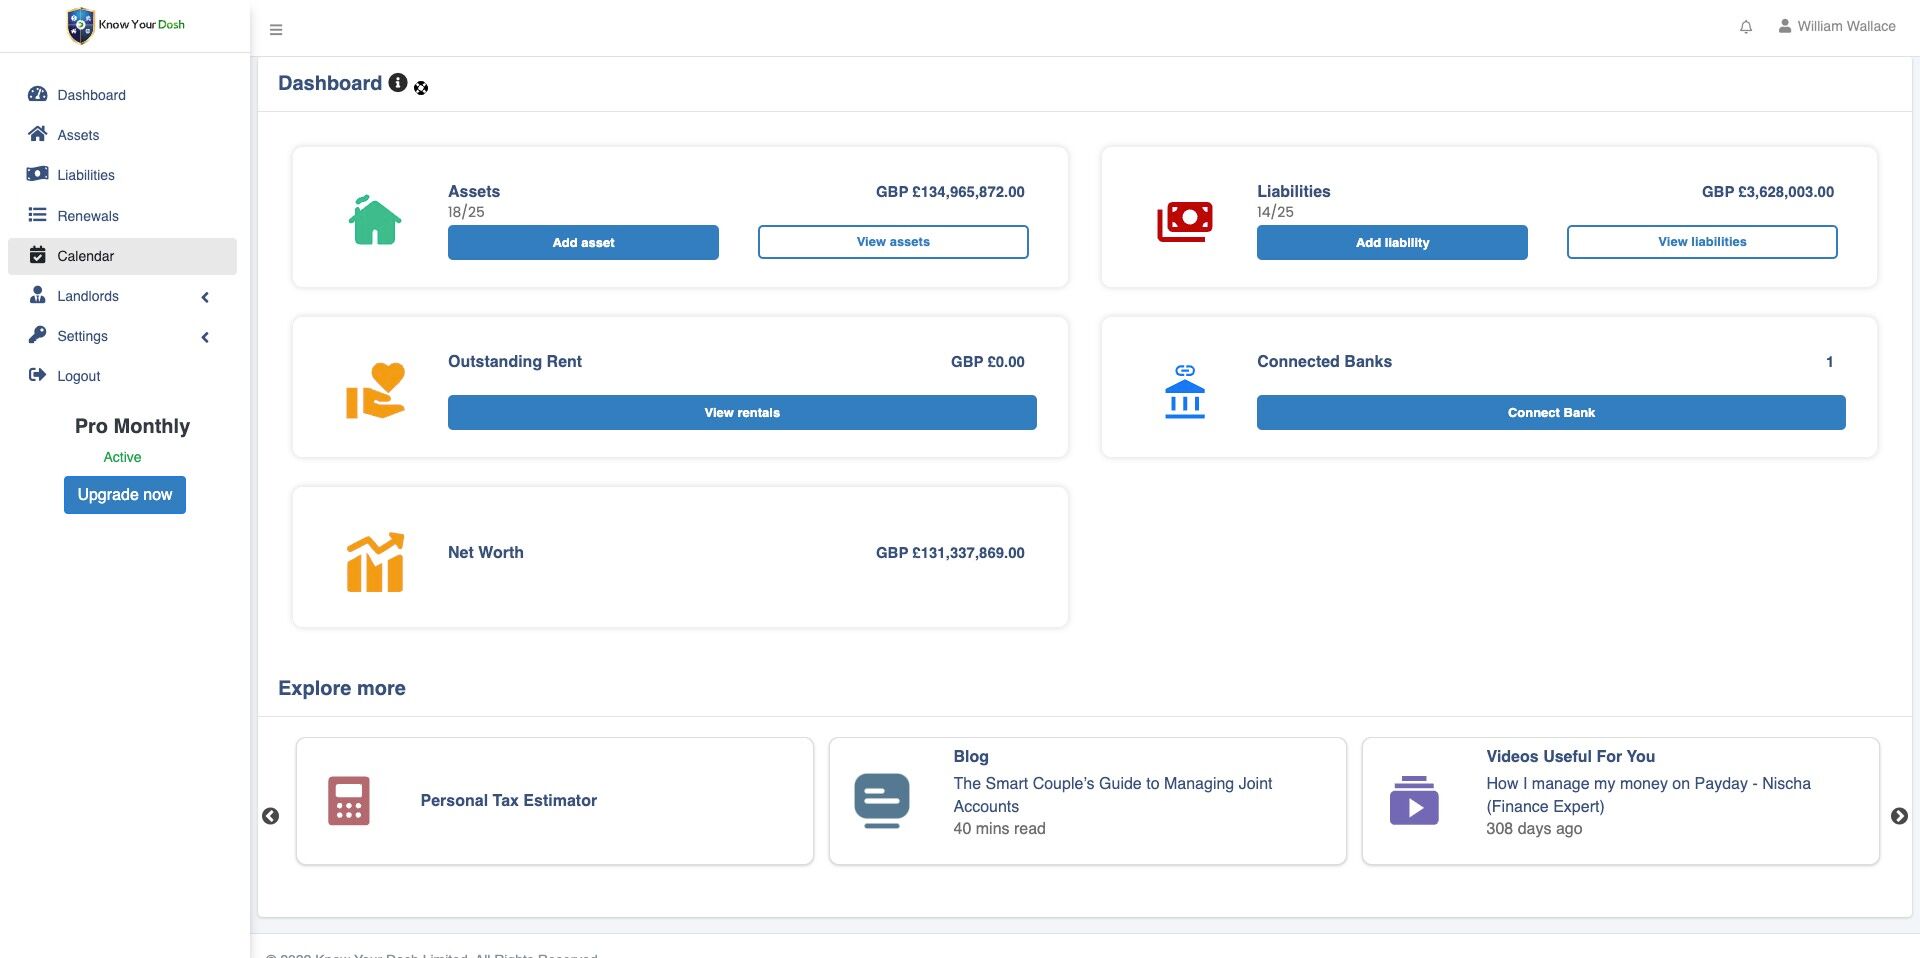Click the green house icon on Assets card
The width and height of the screenshot is (1920, 958).
(x=375, y=219)
